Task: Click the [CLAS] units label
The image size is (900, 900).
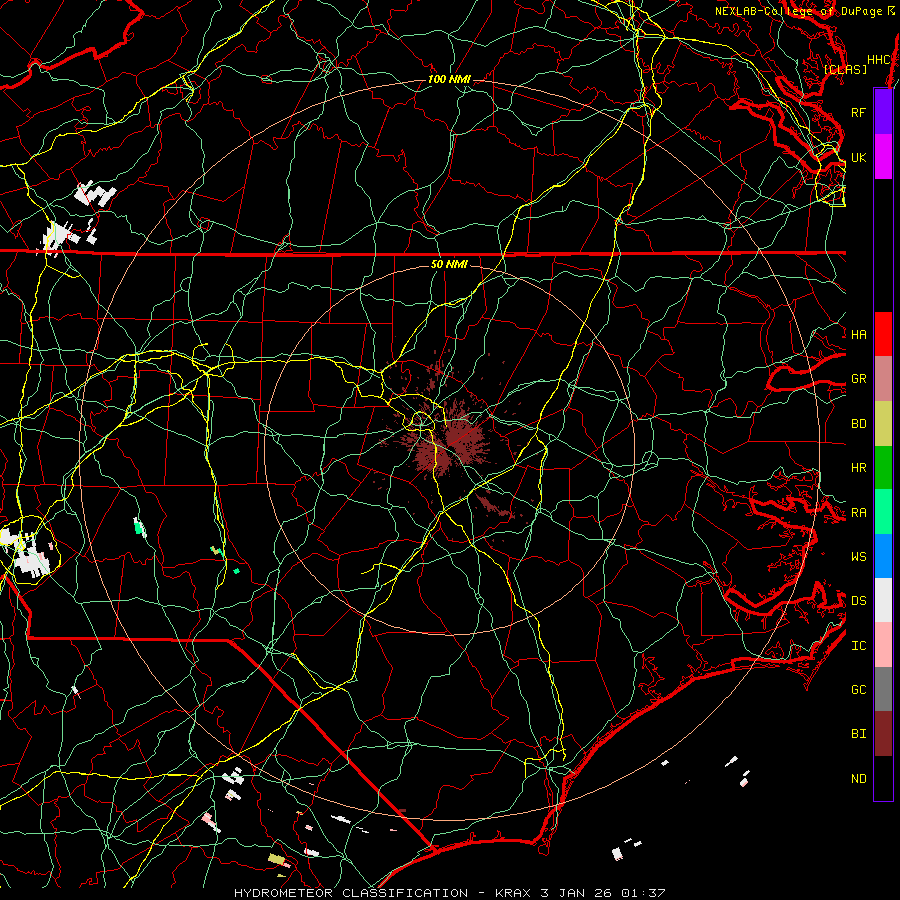Action: click(845, 69)
